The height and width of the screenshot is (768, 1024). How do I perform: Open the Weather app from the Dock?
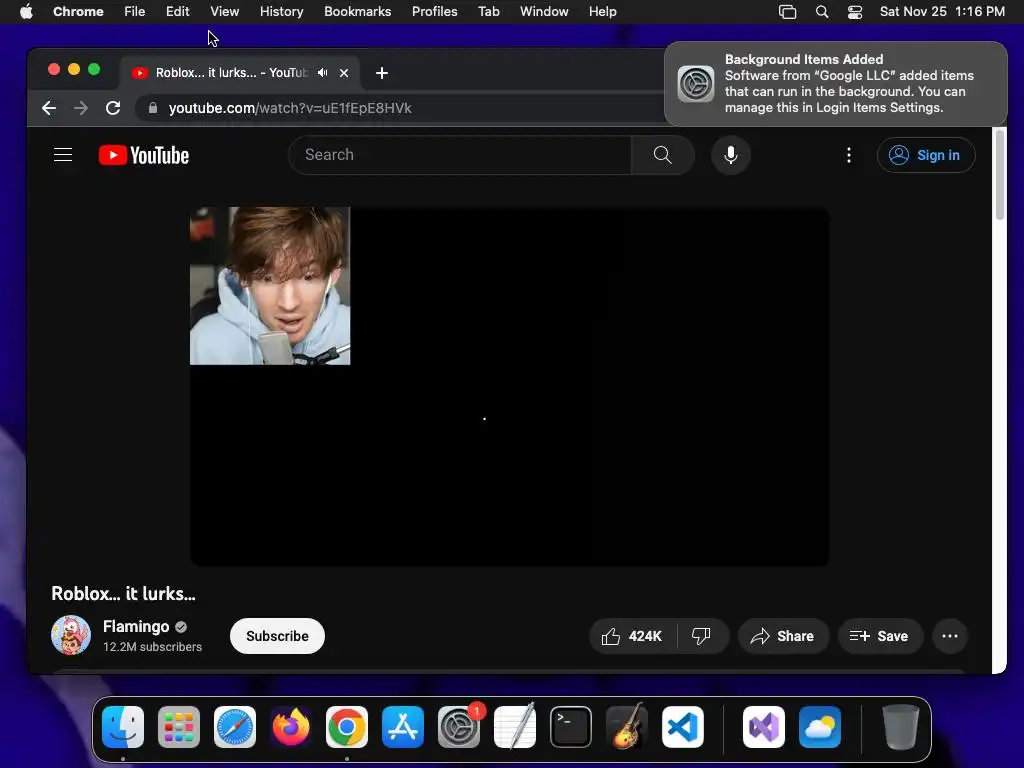(820, 727)
